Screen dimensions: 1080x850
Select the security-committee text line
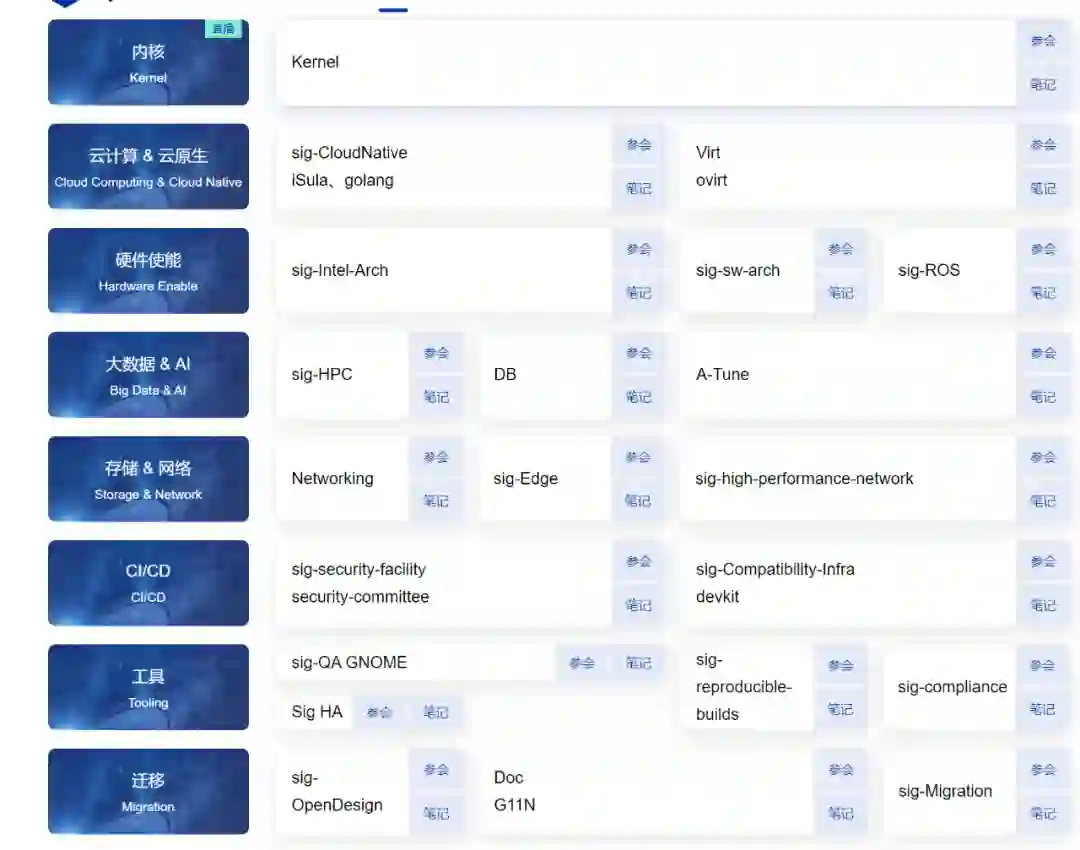tap(360, 597)
